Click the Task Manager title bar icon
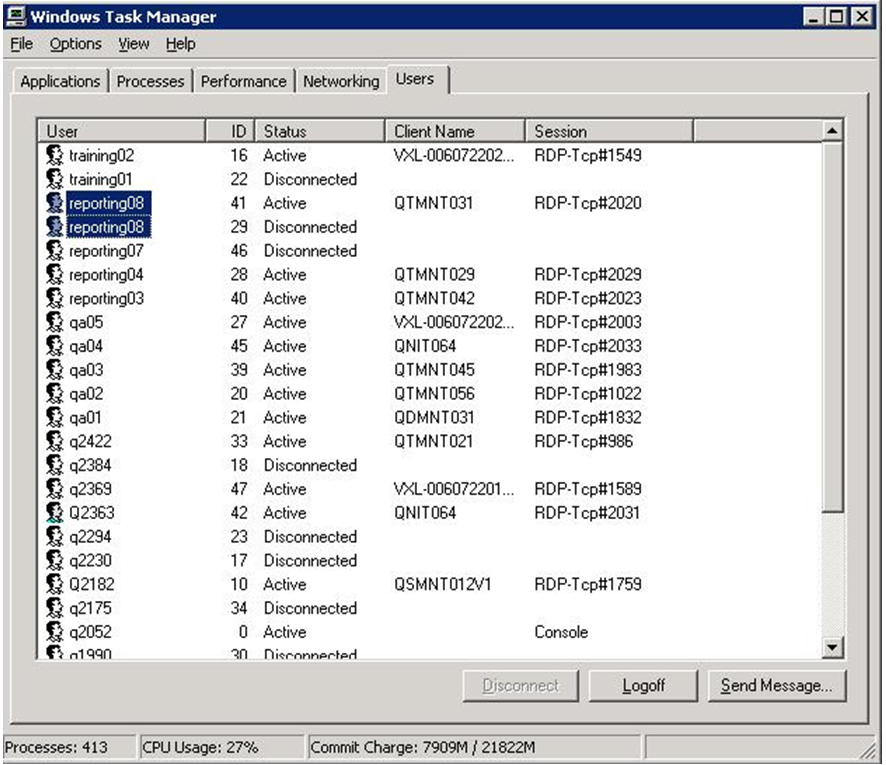This screenshot has width=886, height=765. (x=16, y=16)
